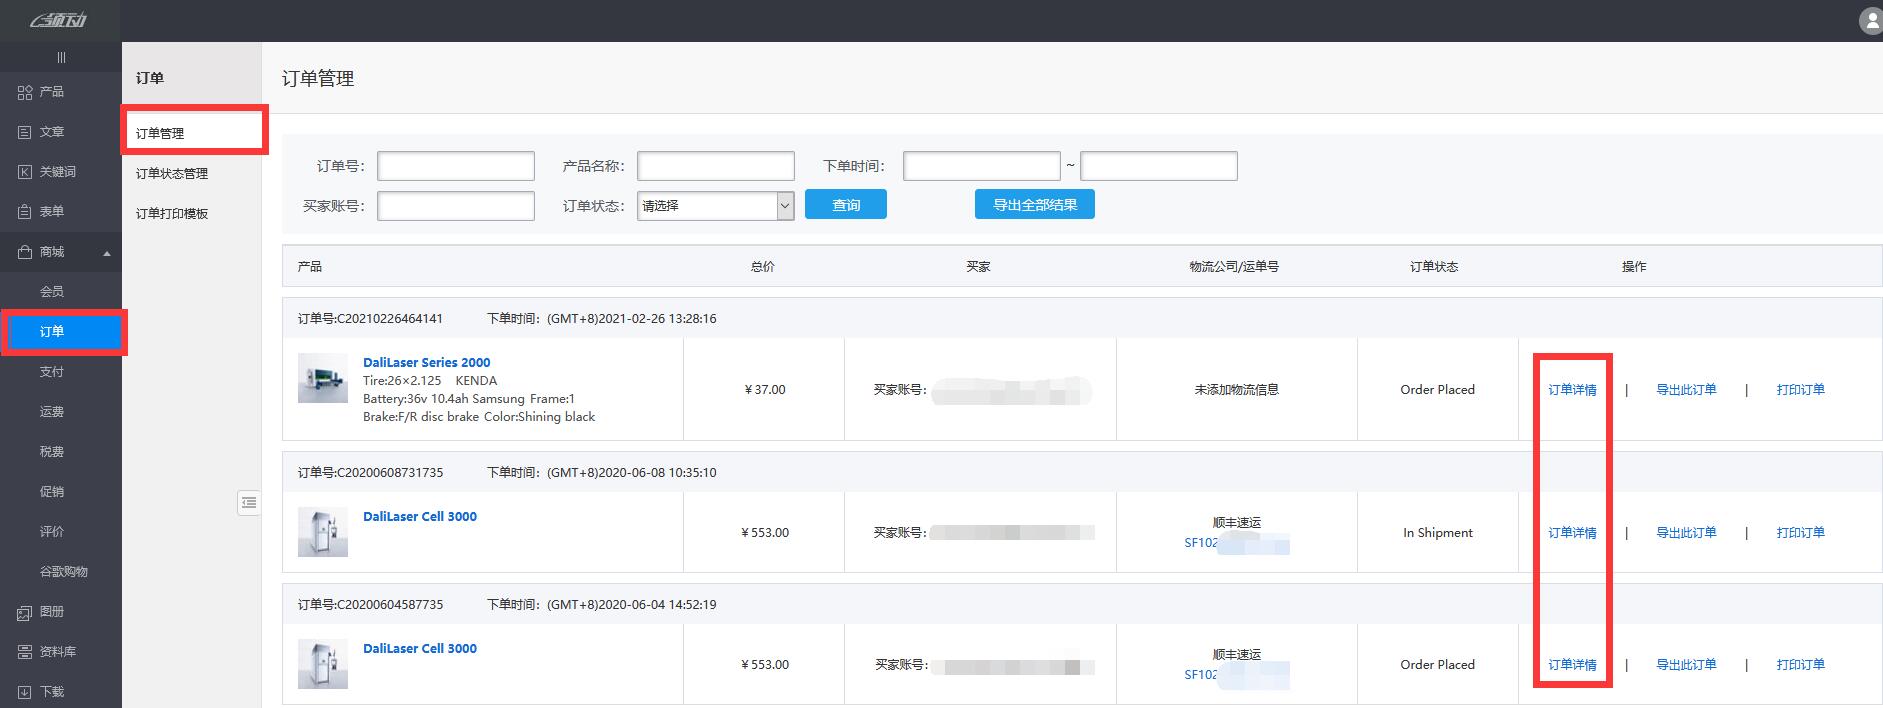Image resolution: width=1883 pixels, height=708 pixels.
Task: Click the 订单号 input field
Action: [455, 166]
